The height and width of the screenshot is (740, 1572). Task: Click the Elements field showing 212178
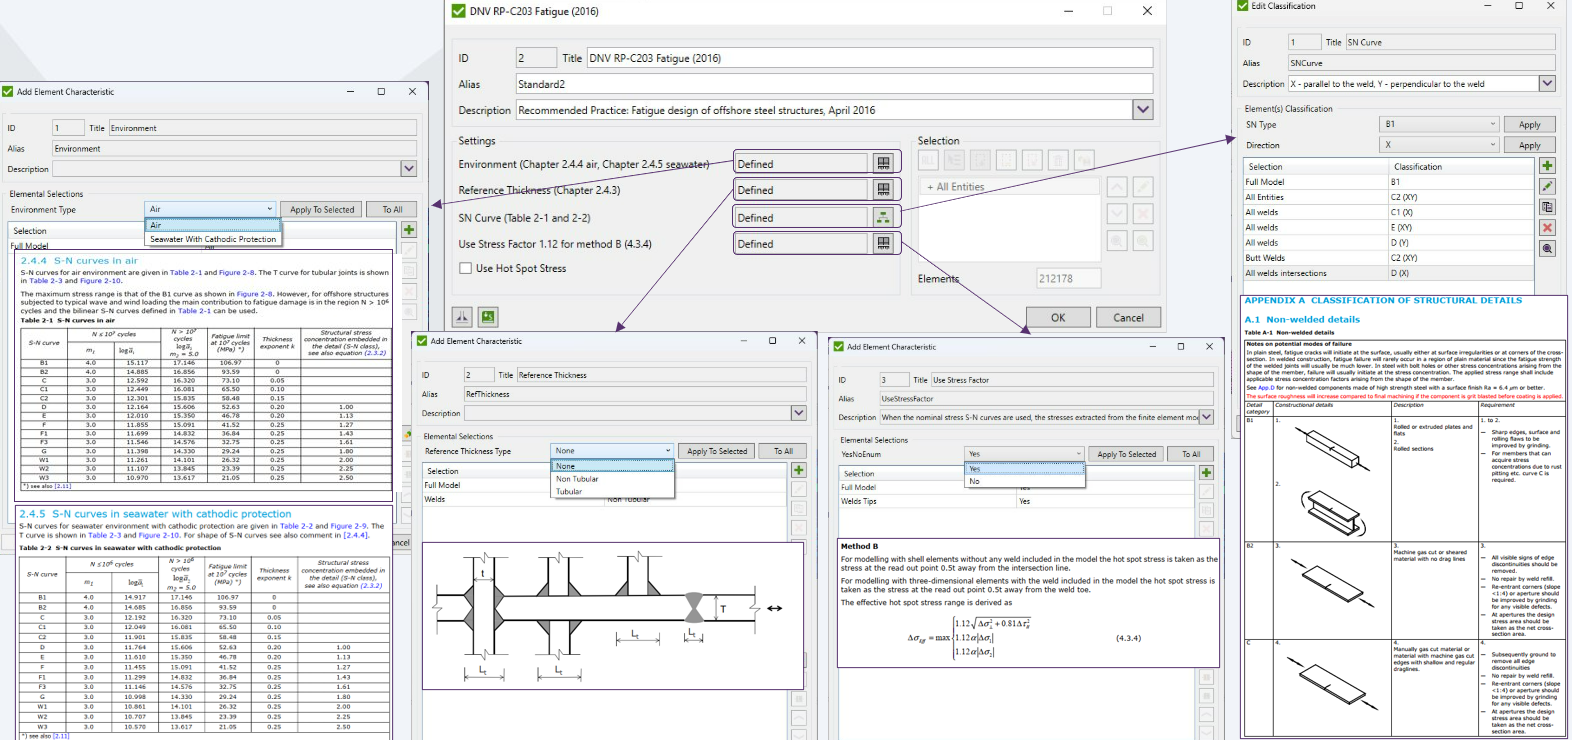click(x=1069, y=278)
